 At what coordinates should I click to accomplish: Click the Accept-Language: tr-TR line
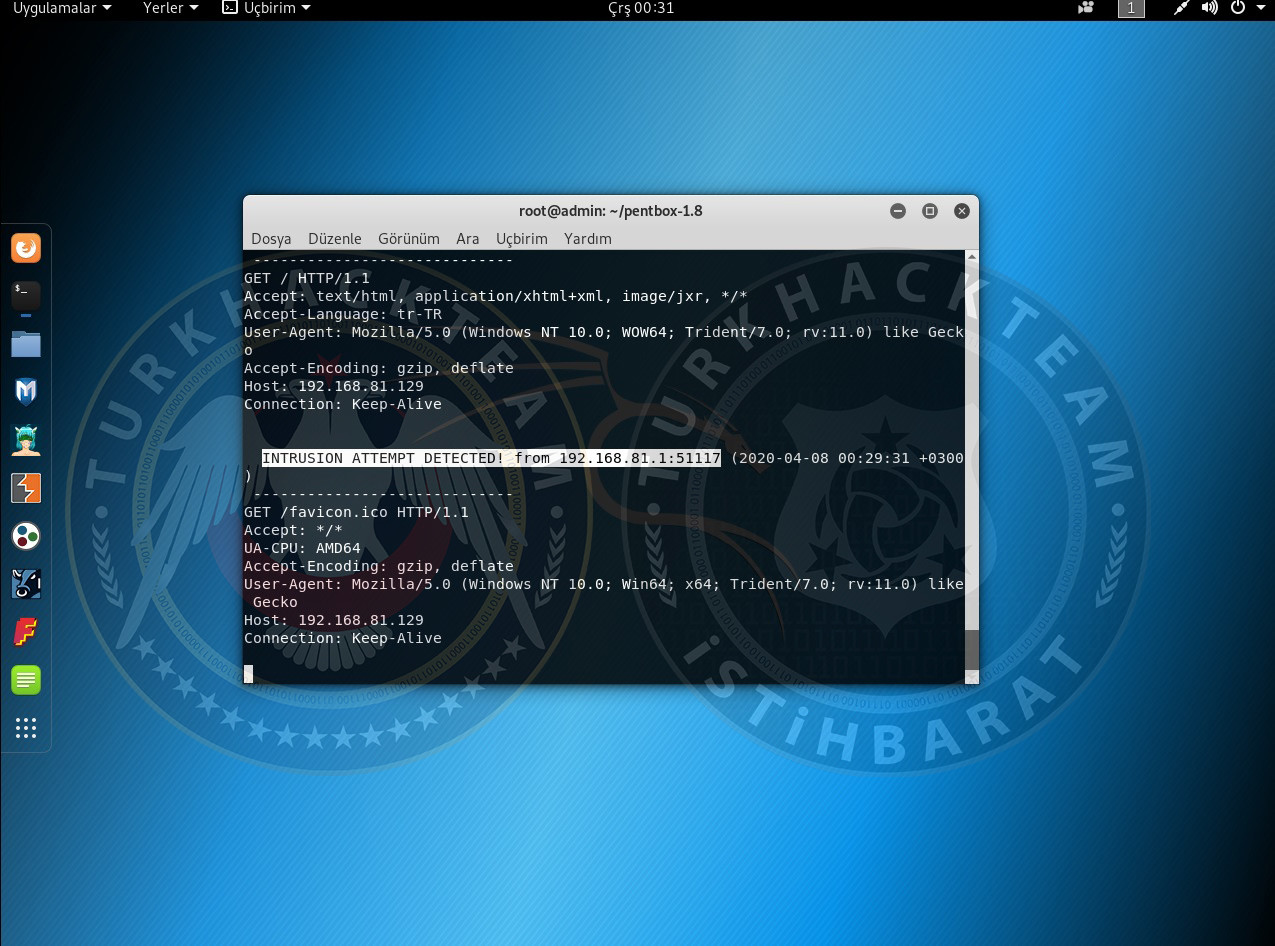pos(343,314)
